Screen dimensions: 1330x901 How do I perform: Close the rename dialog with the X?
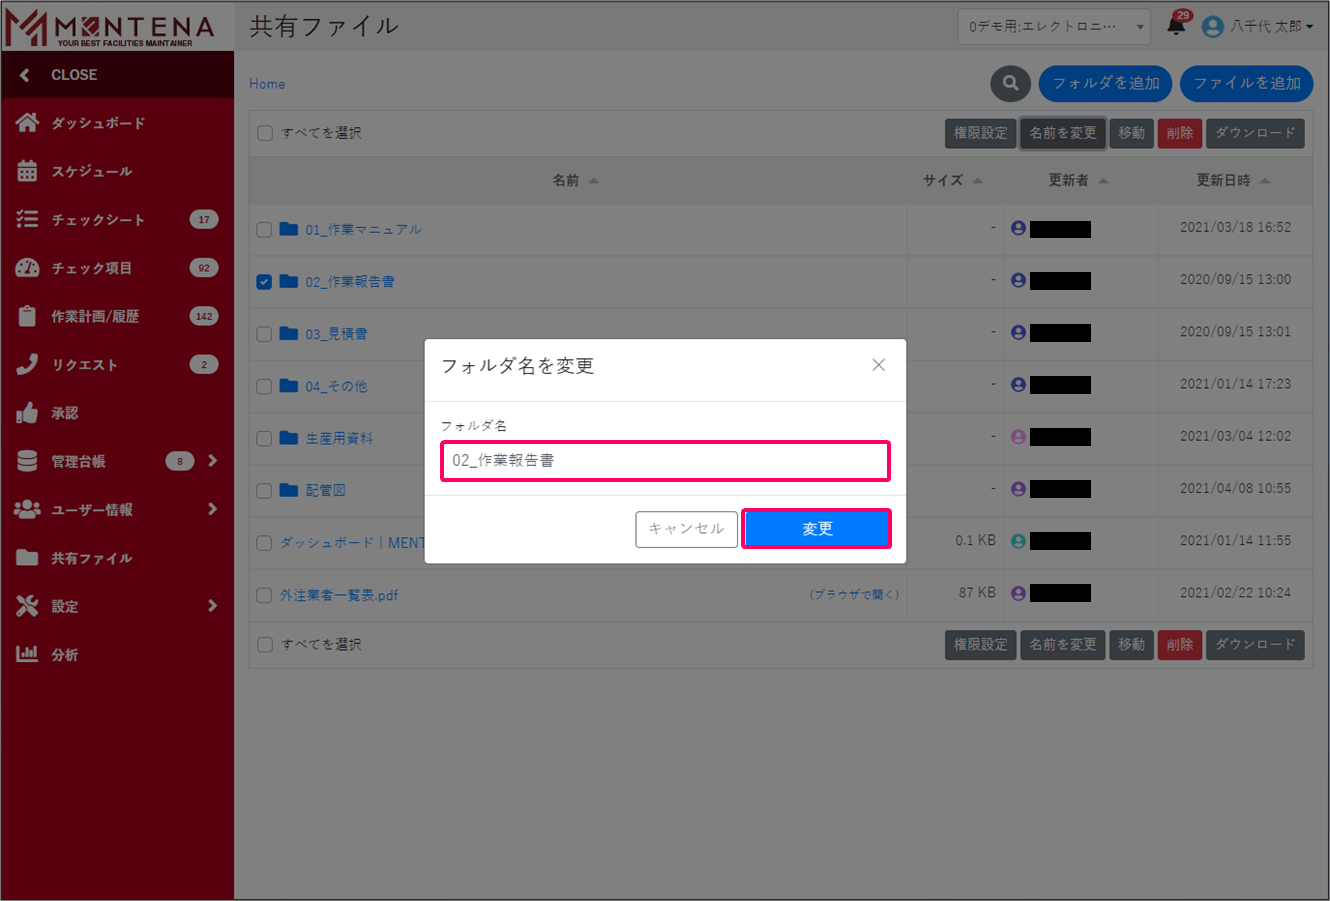[878, 365]
